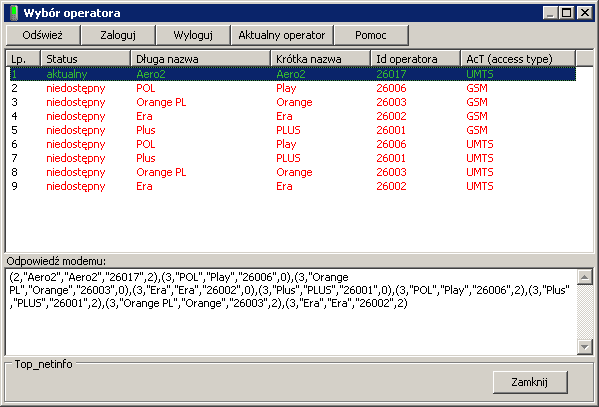Sort by Status column header

86,59
